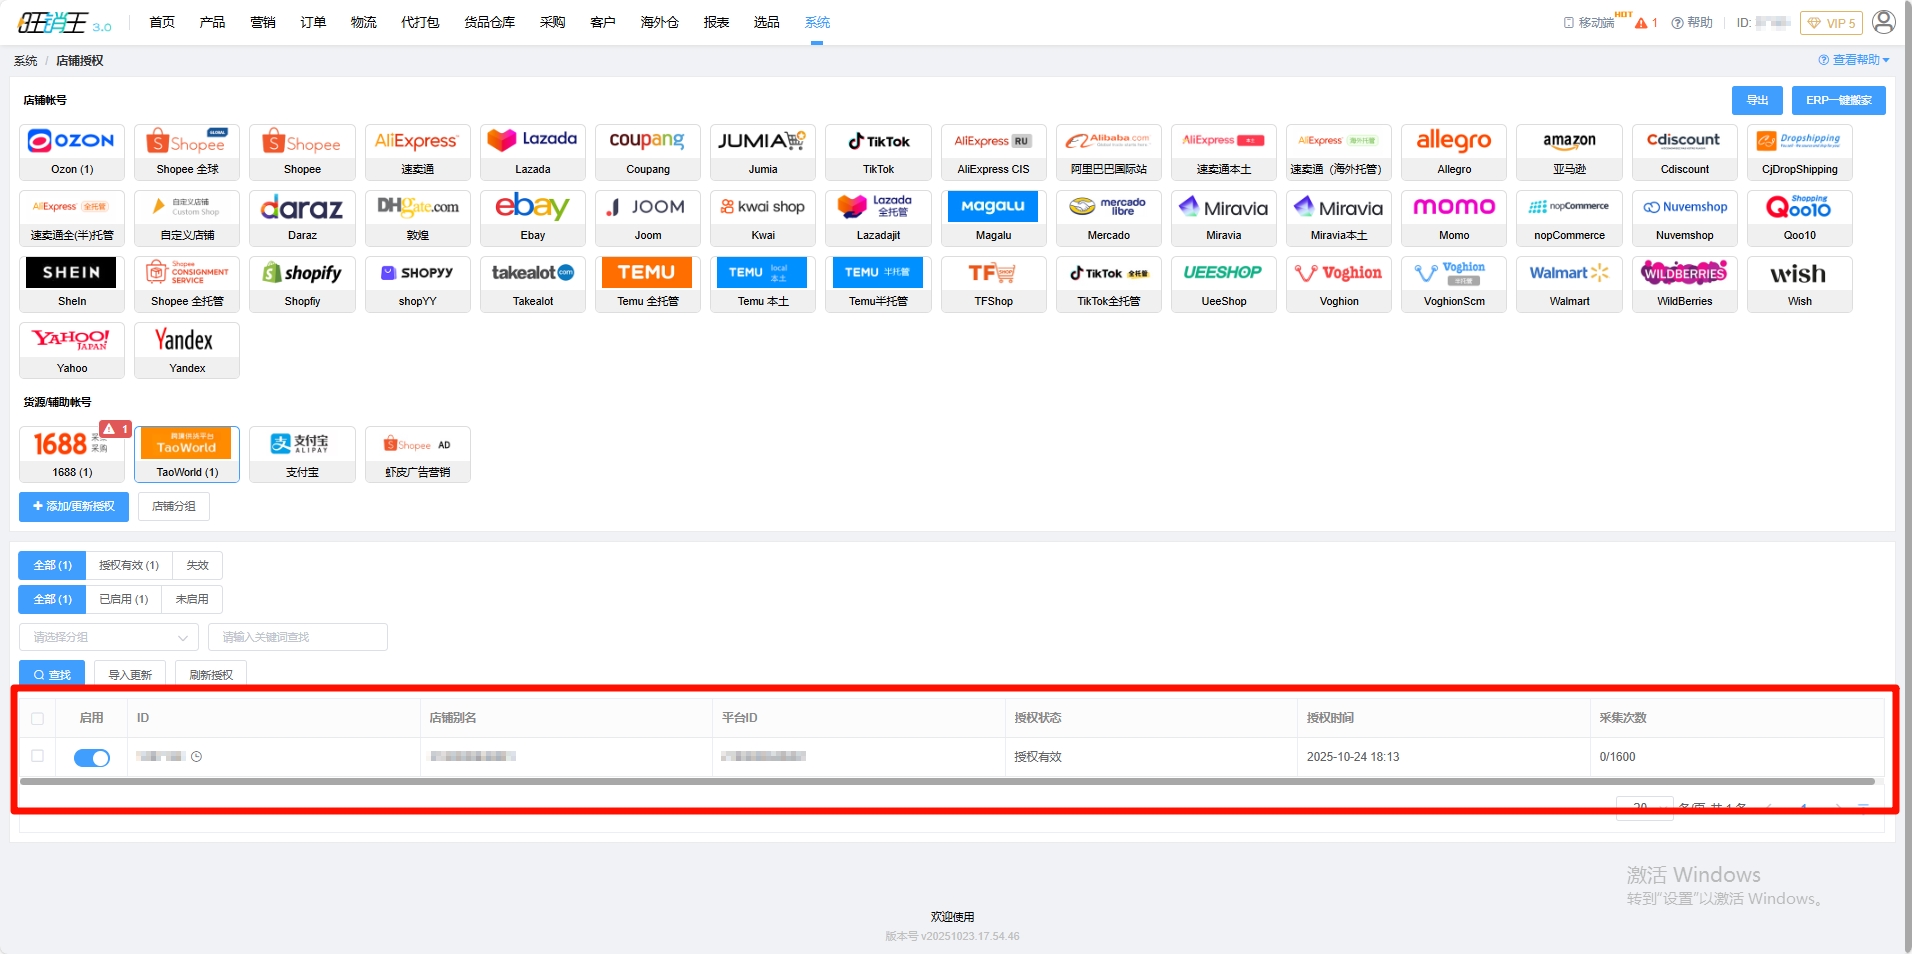
Task: Choose the Amazon (亚马逊) platform tile
Action: (1569, 152)
